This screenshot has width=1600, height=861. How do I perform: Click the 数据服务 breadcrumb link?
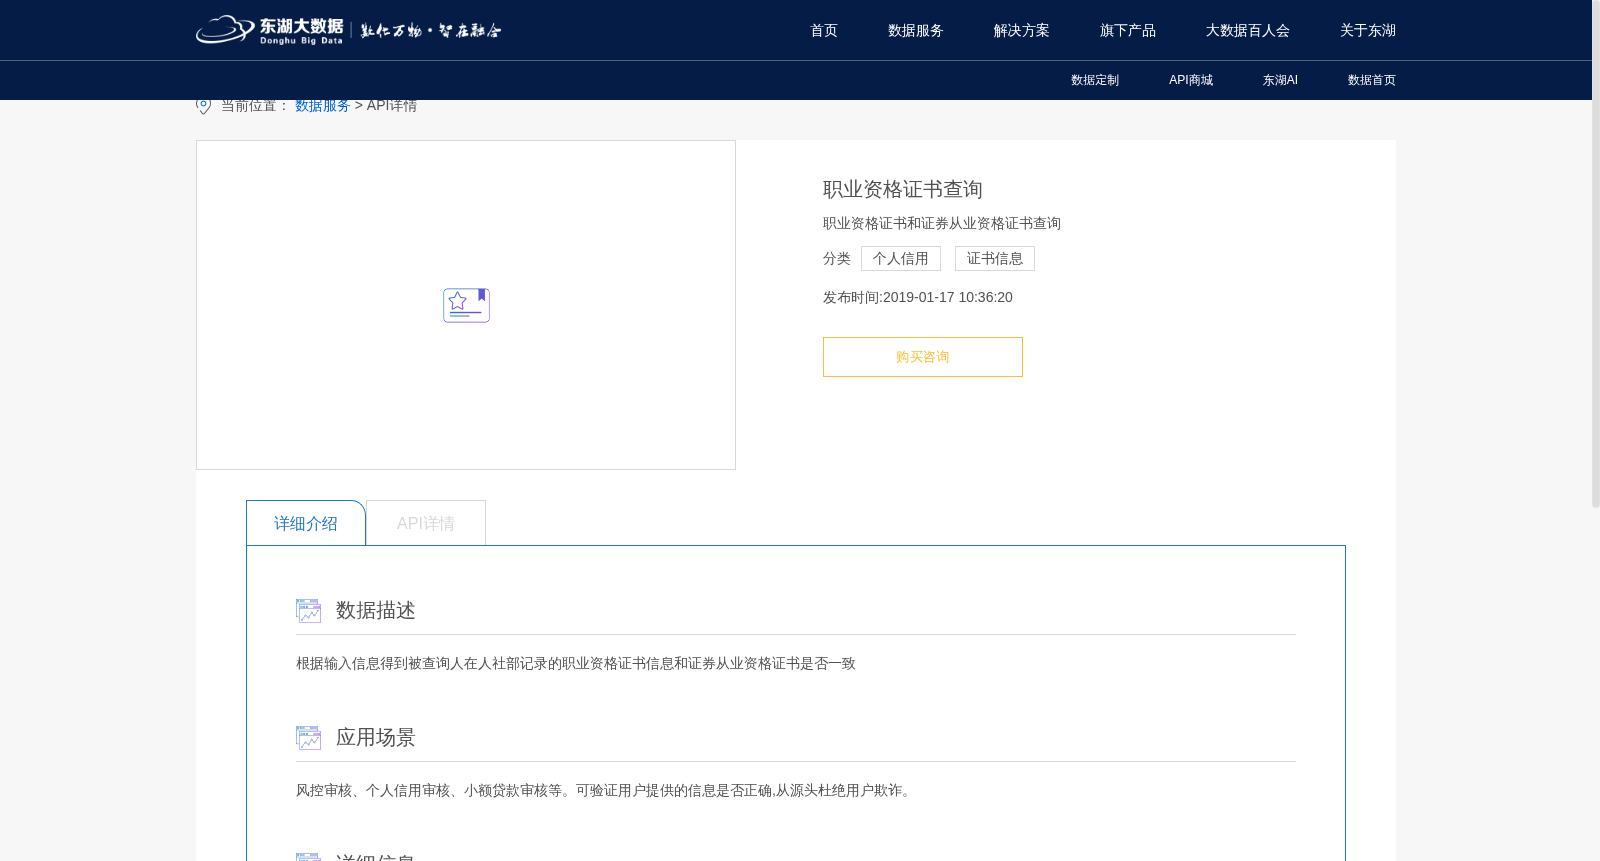point(322,105)
